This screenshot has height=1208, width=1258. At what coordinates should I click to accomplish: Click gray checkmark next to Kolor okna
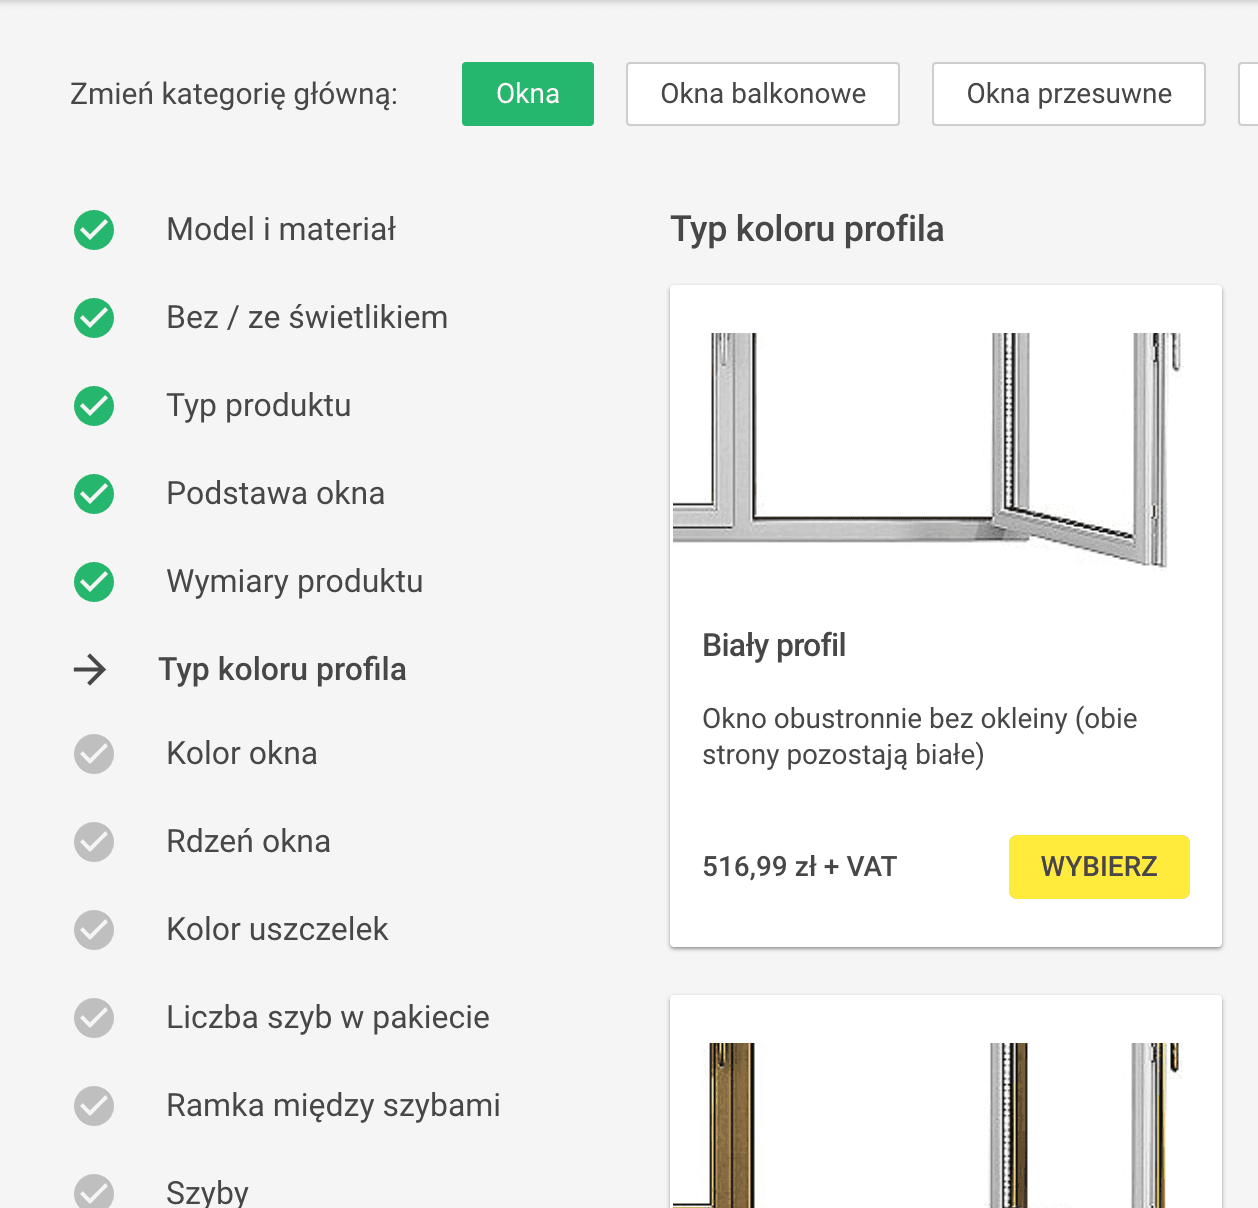tap(94, 754)
